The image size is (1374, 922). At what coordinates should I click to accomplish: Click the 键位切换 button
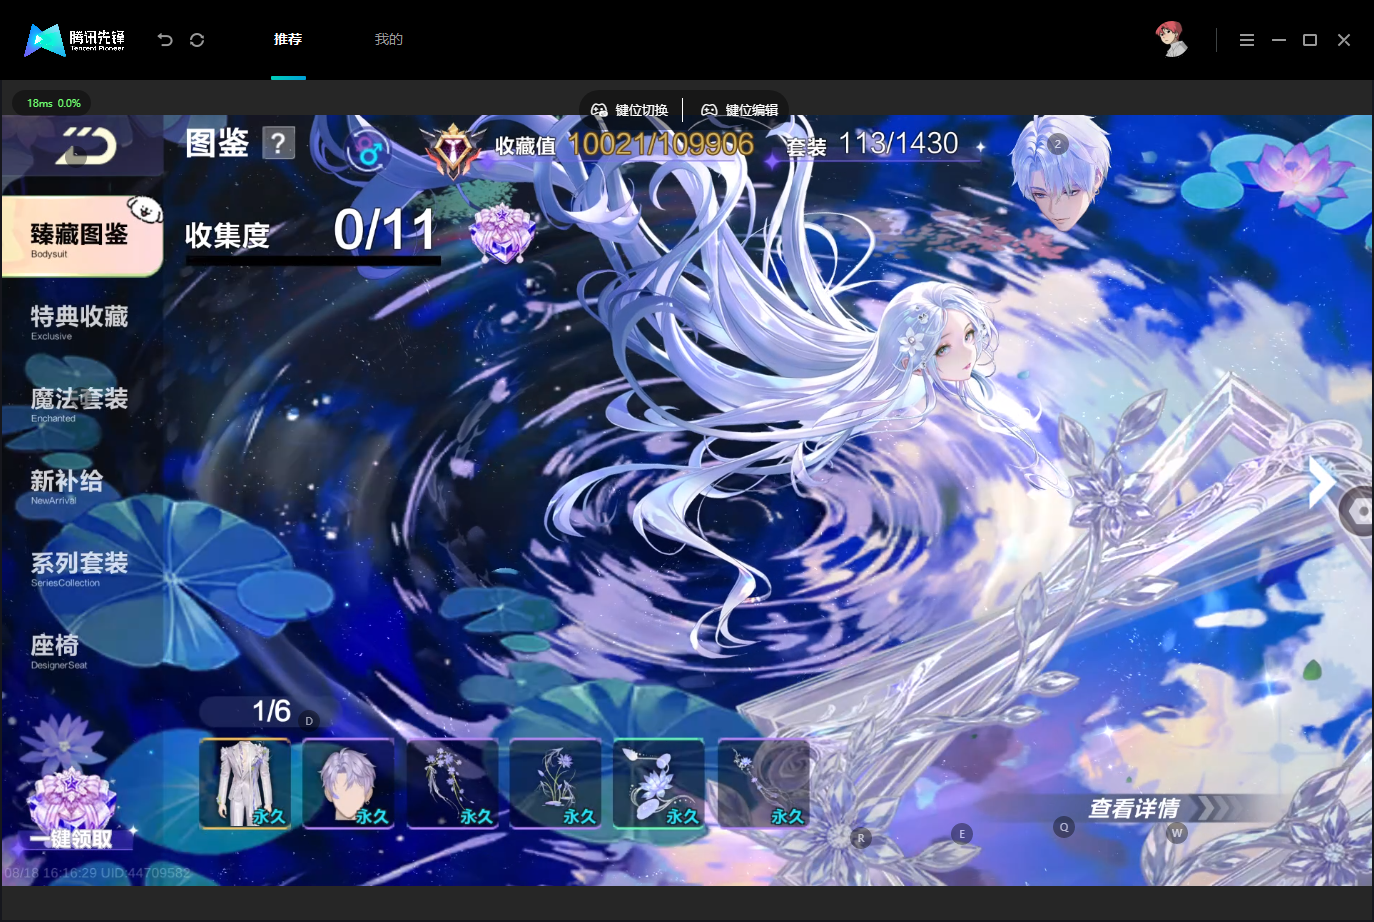click(x=630, y=110)
